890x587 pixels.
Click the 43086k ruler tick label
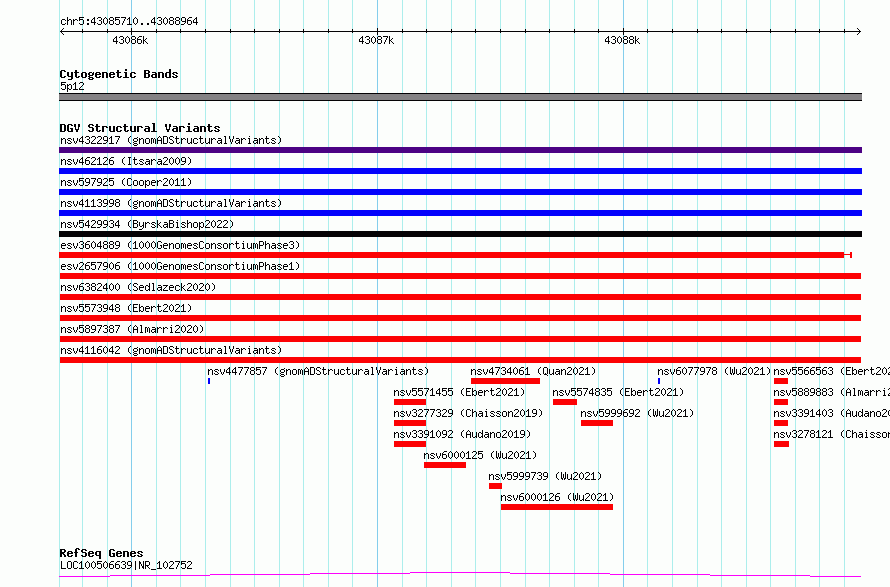coord(130,40)
